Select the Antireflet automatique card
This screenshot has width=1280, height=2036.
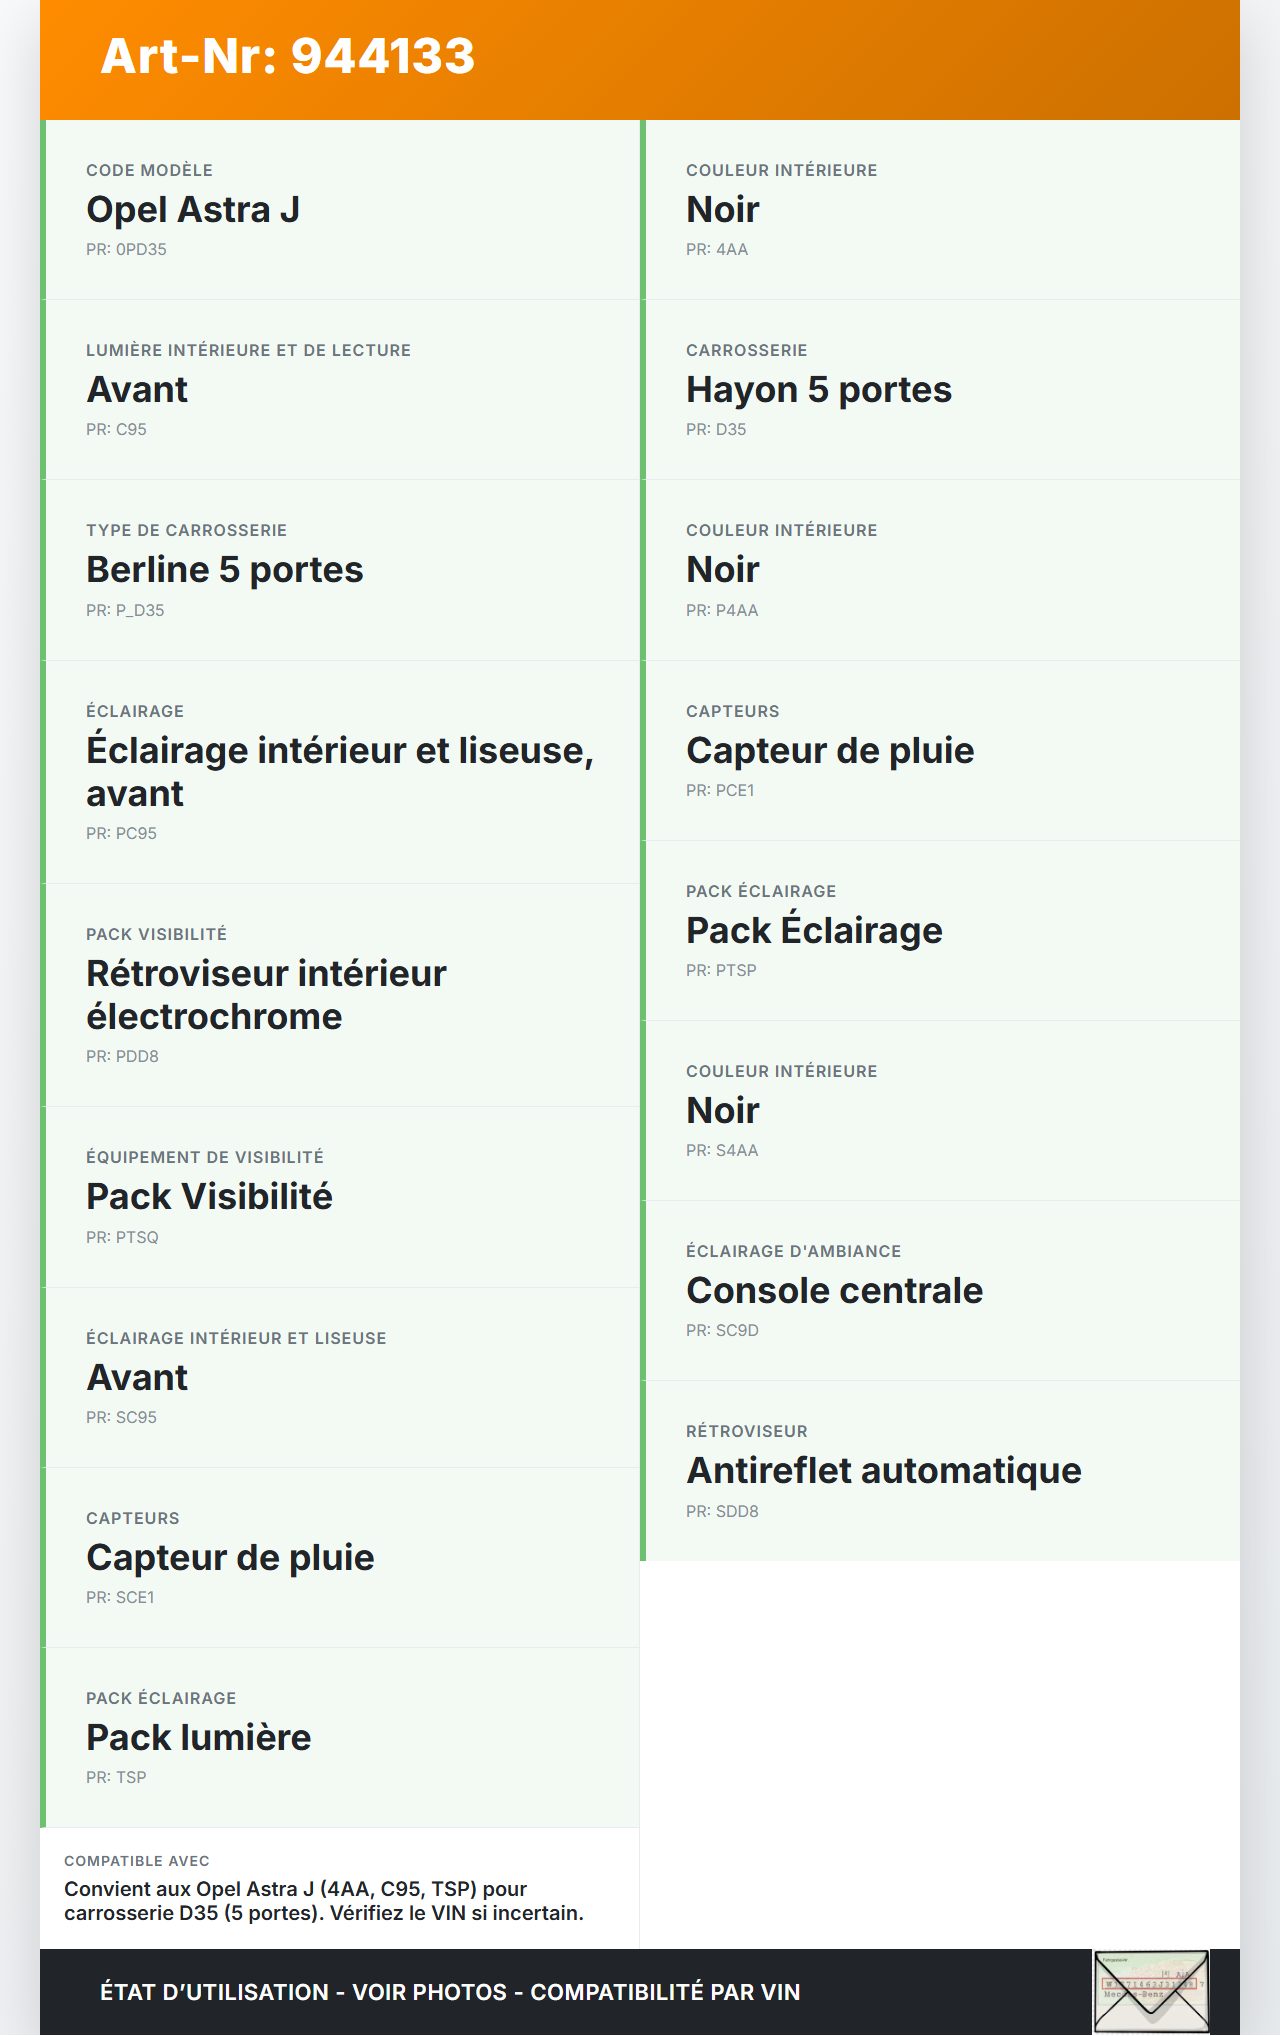point(940,1470)
